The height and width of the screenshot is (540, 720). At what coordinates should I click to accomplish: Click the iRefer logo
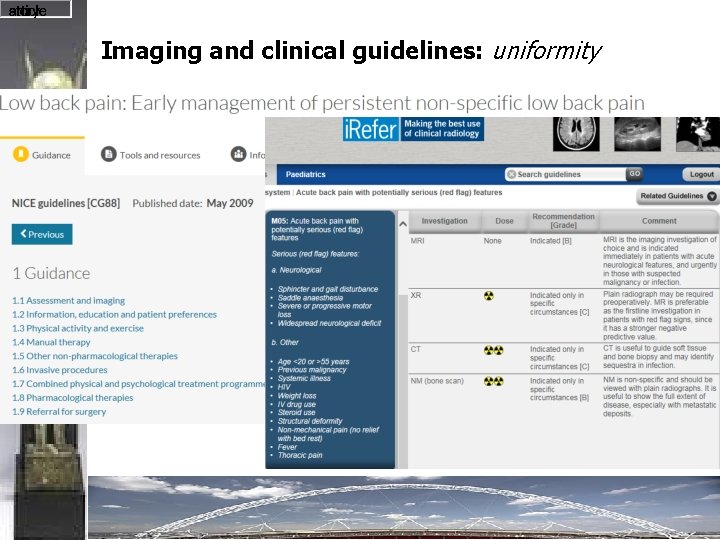point(371,129)
